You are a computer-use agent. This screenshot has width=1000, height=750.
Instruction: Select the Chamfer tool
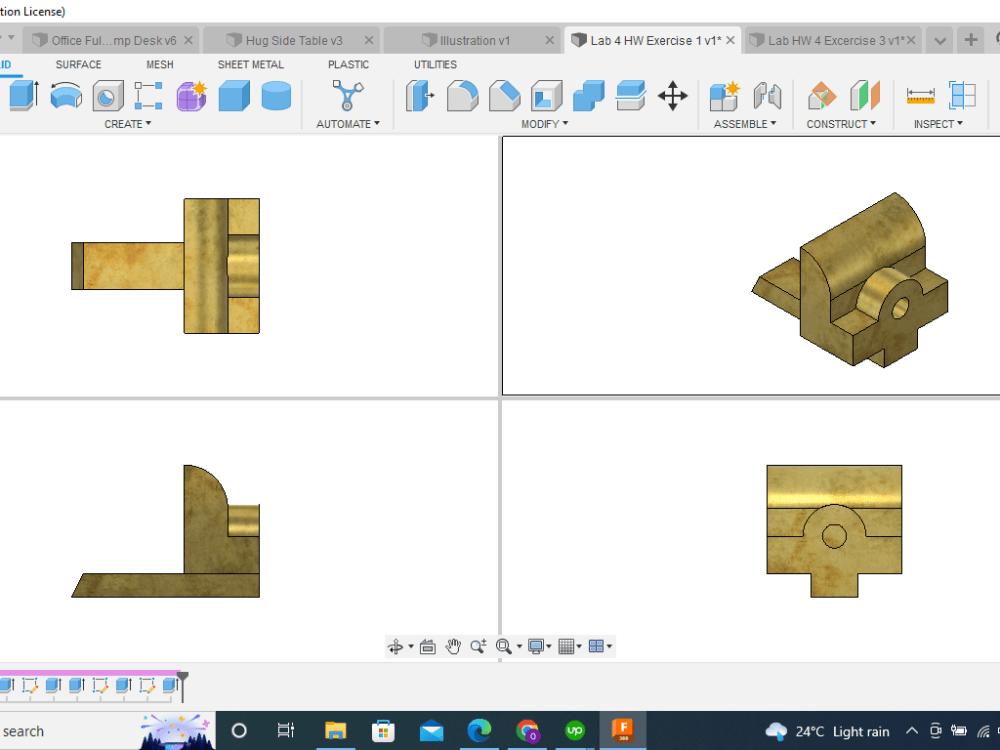click(x=504, y=96)
